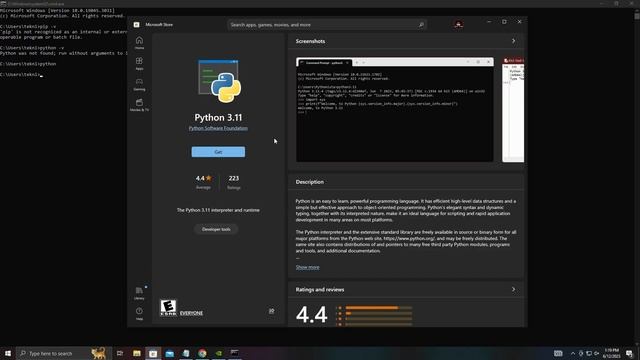The width and height of the screenshot is (640, 360).
Task: Open Task View on the taskbar
Action: tap(120, 353)
